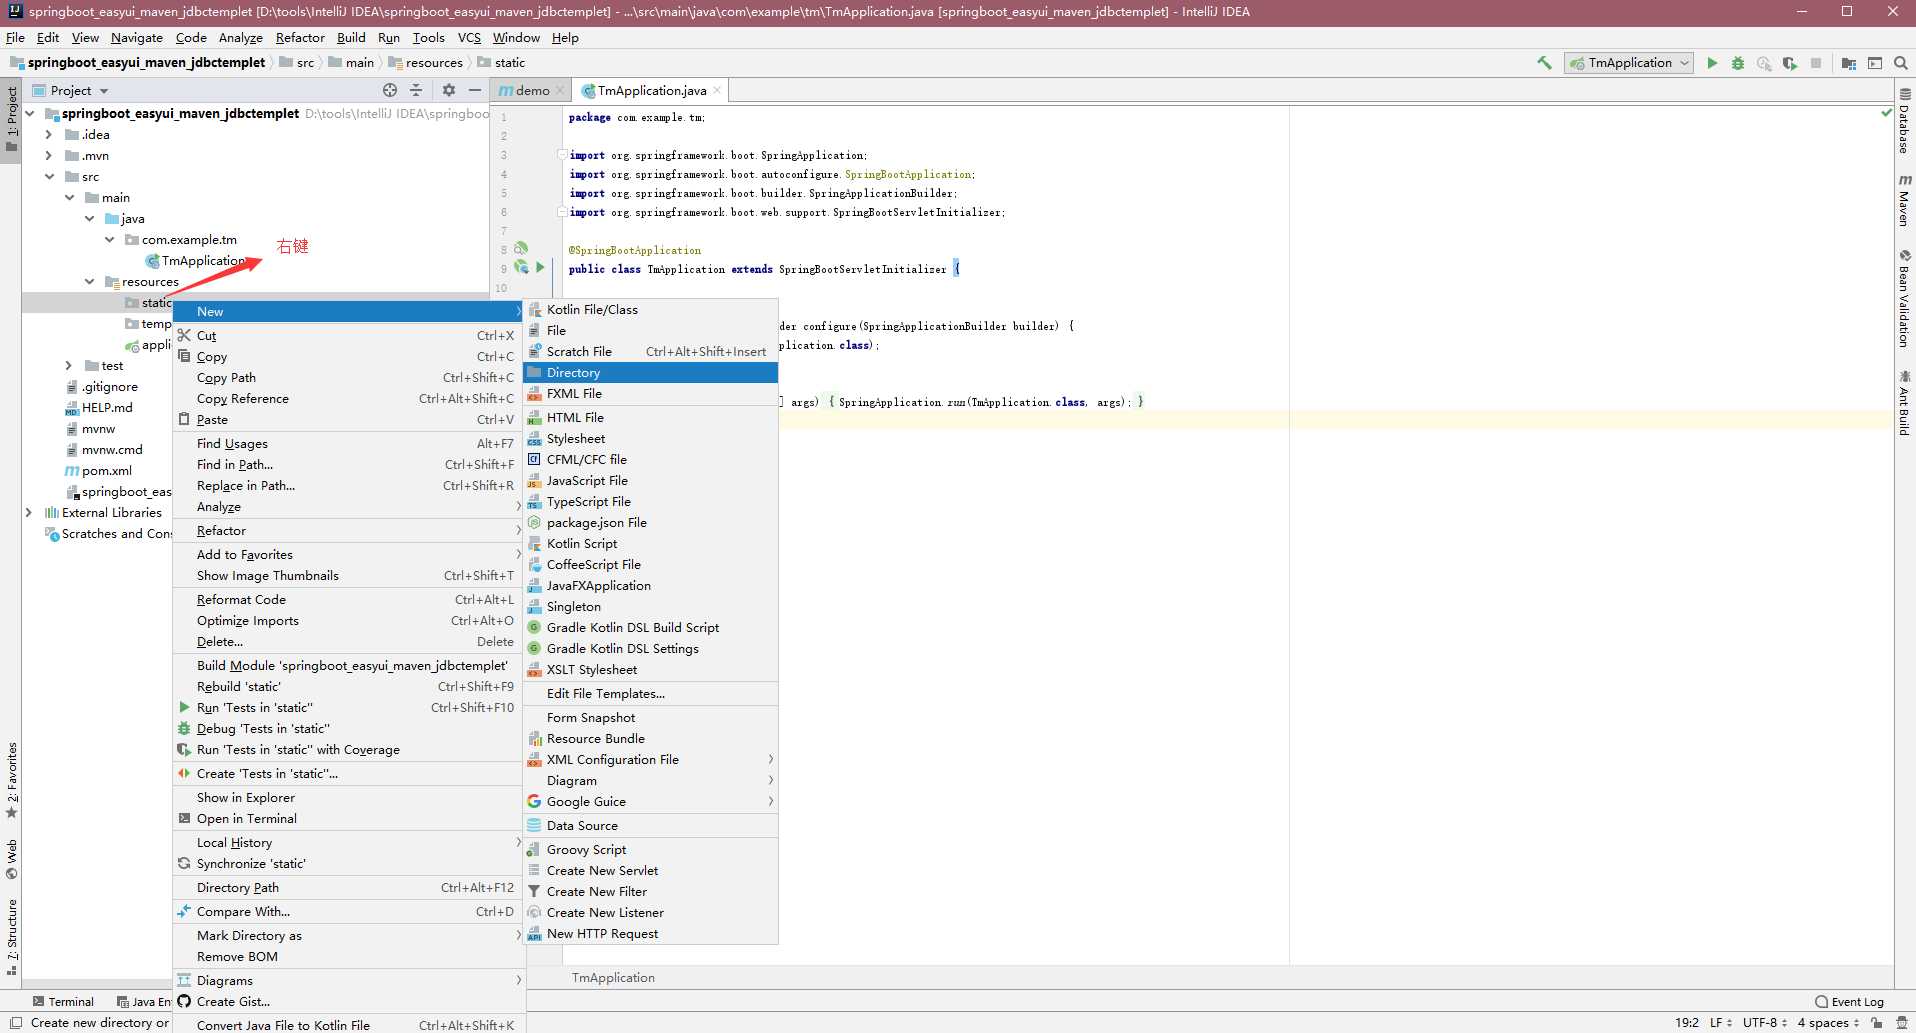Select Show in Explorer from context menu
The image size is (1916, 1033).
click(348, 797)
